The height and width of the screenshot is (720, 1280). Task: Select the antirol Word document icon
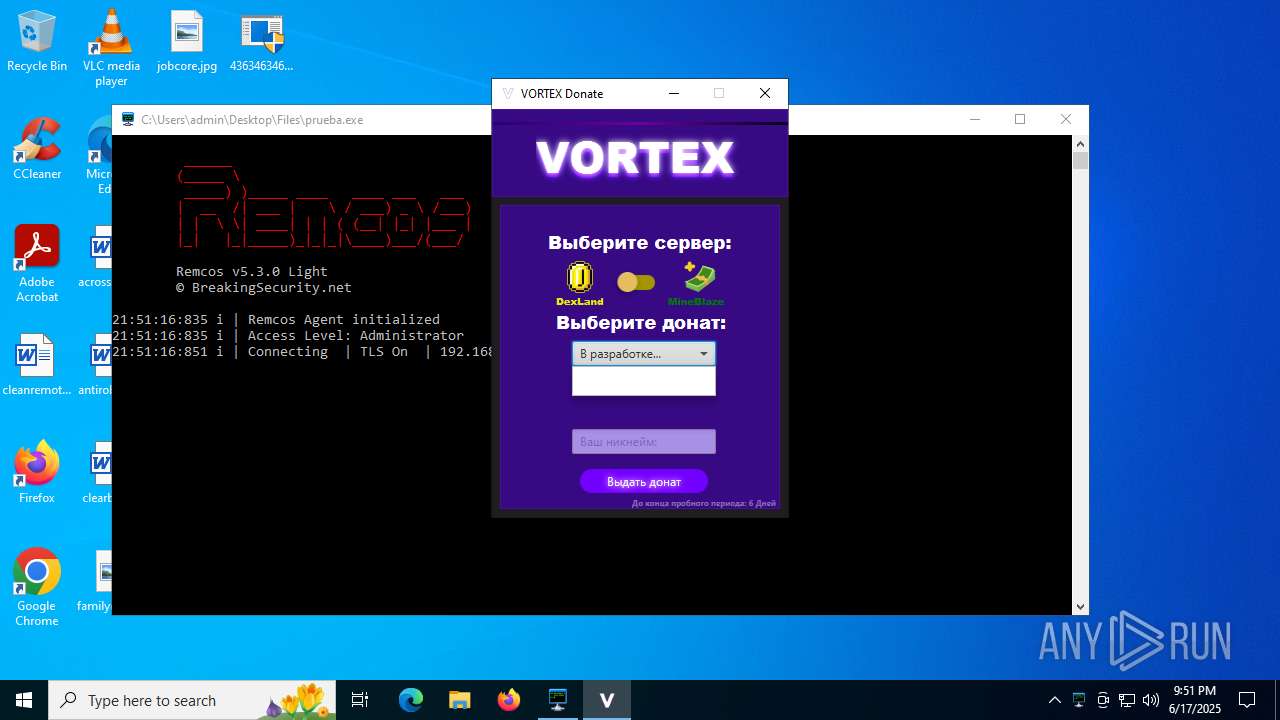click(97, 365)
